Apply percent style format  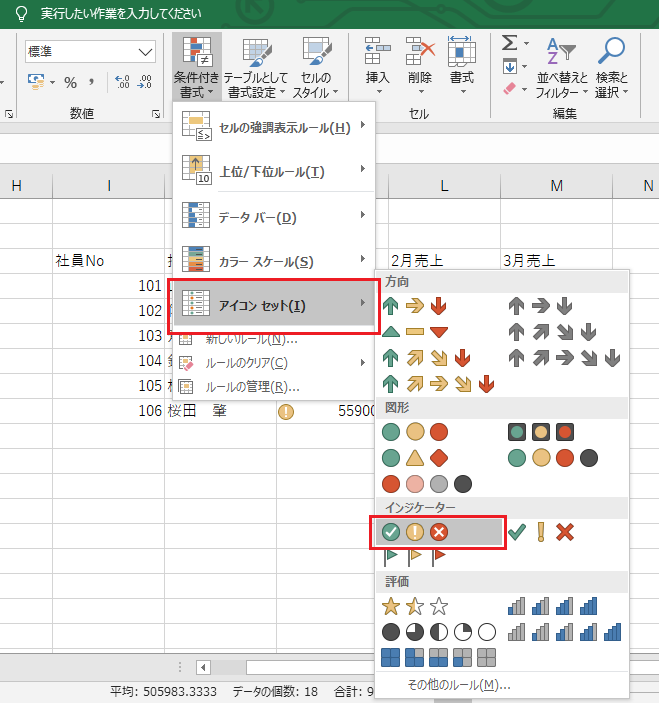coord(70,82)
